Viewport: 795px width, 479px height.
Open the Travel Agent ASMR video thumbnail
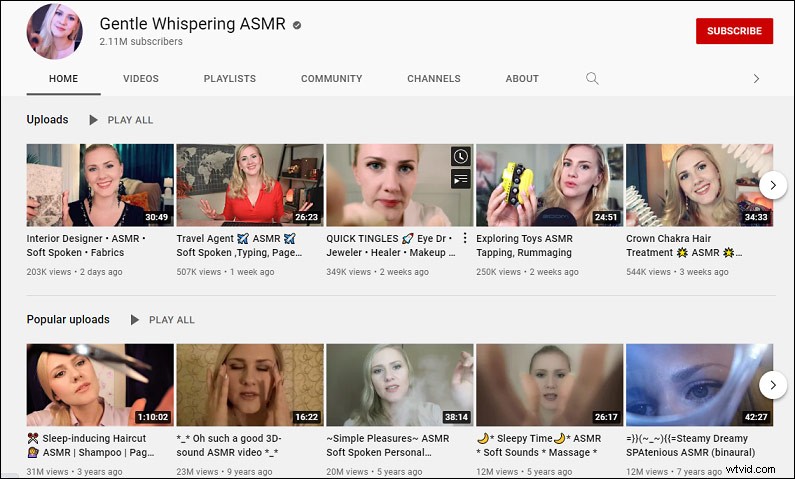tap(250, 185)
